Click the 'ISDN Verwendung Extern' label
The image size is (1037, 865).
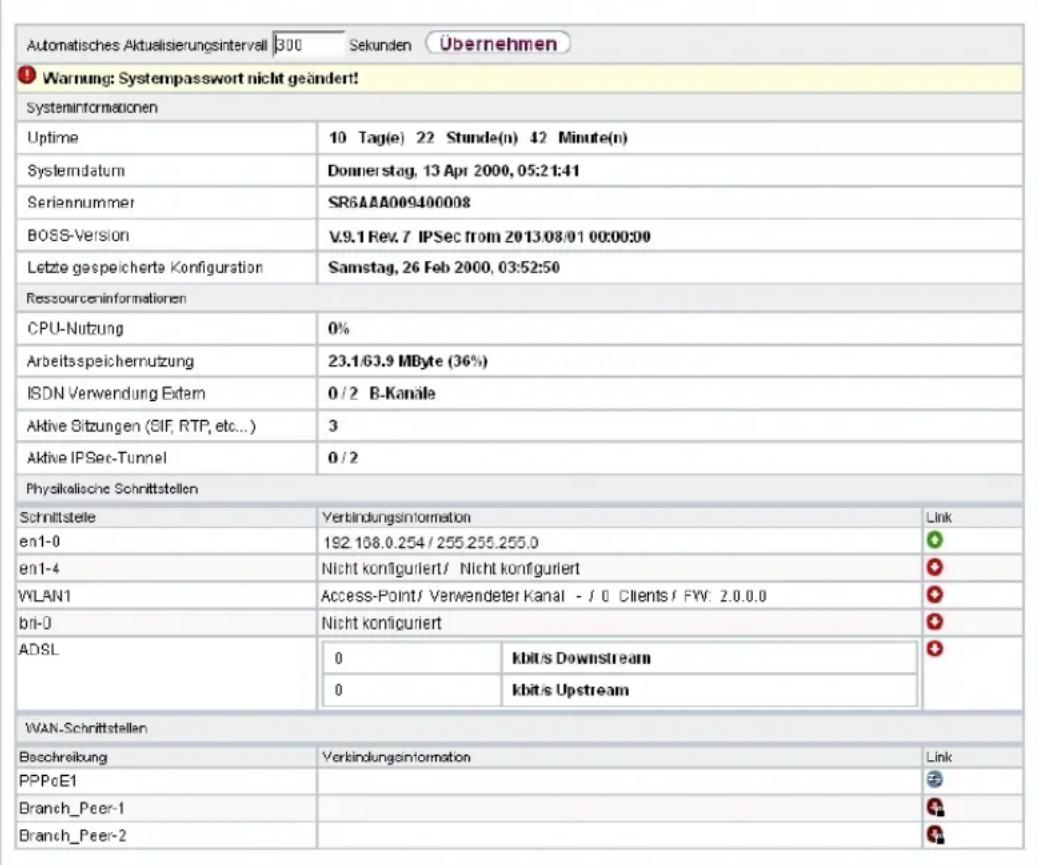click(116, 393)
